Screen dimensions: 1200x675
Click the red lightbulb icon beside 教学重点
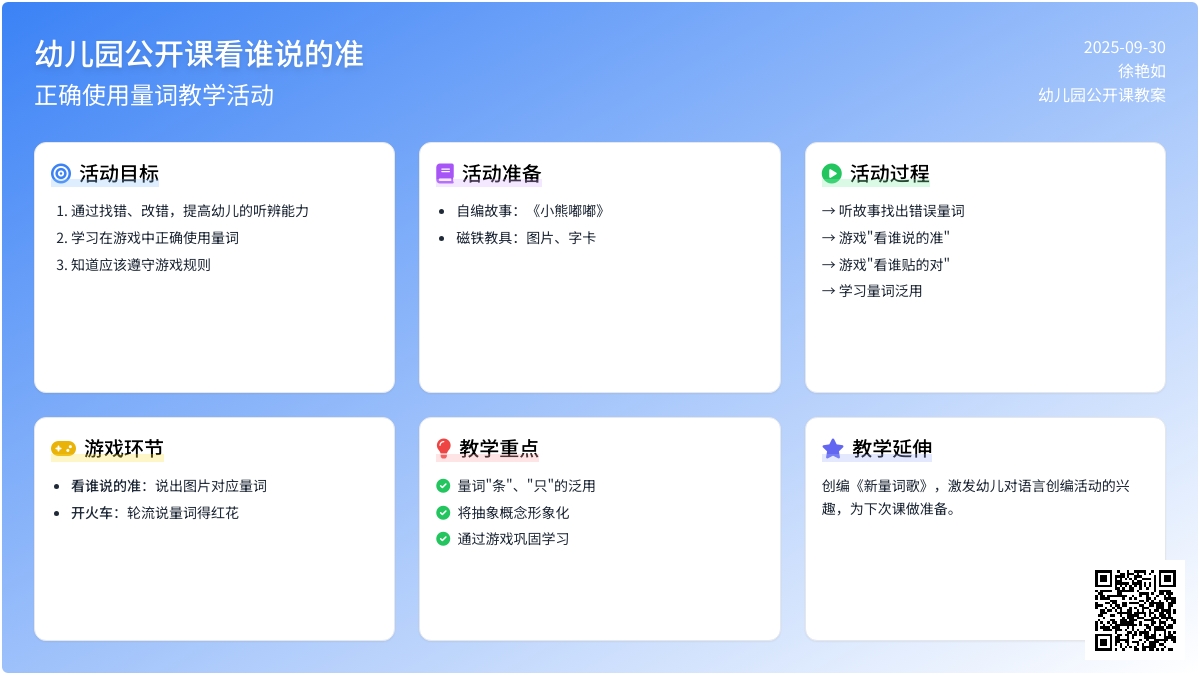pyautogui.click(x=444, y=449)
